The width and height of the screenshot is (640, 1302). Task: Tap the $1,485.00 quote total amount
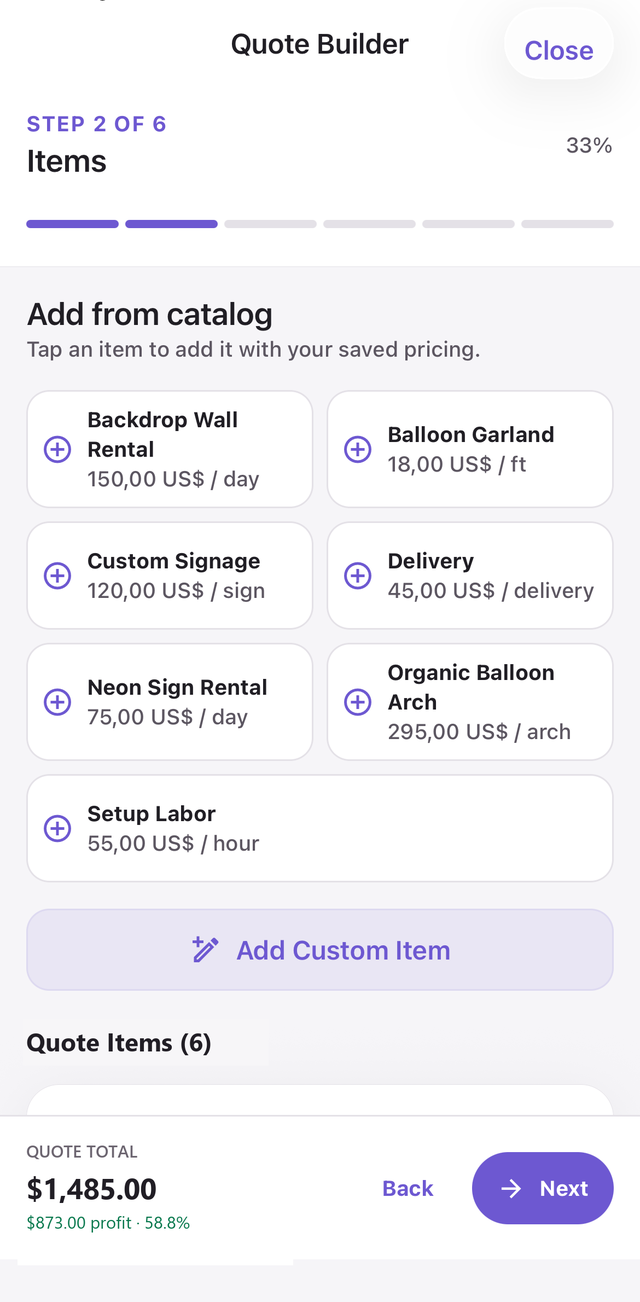pyautogui.click(x=92, y=1189)
